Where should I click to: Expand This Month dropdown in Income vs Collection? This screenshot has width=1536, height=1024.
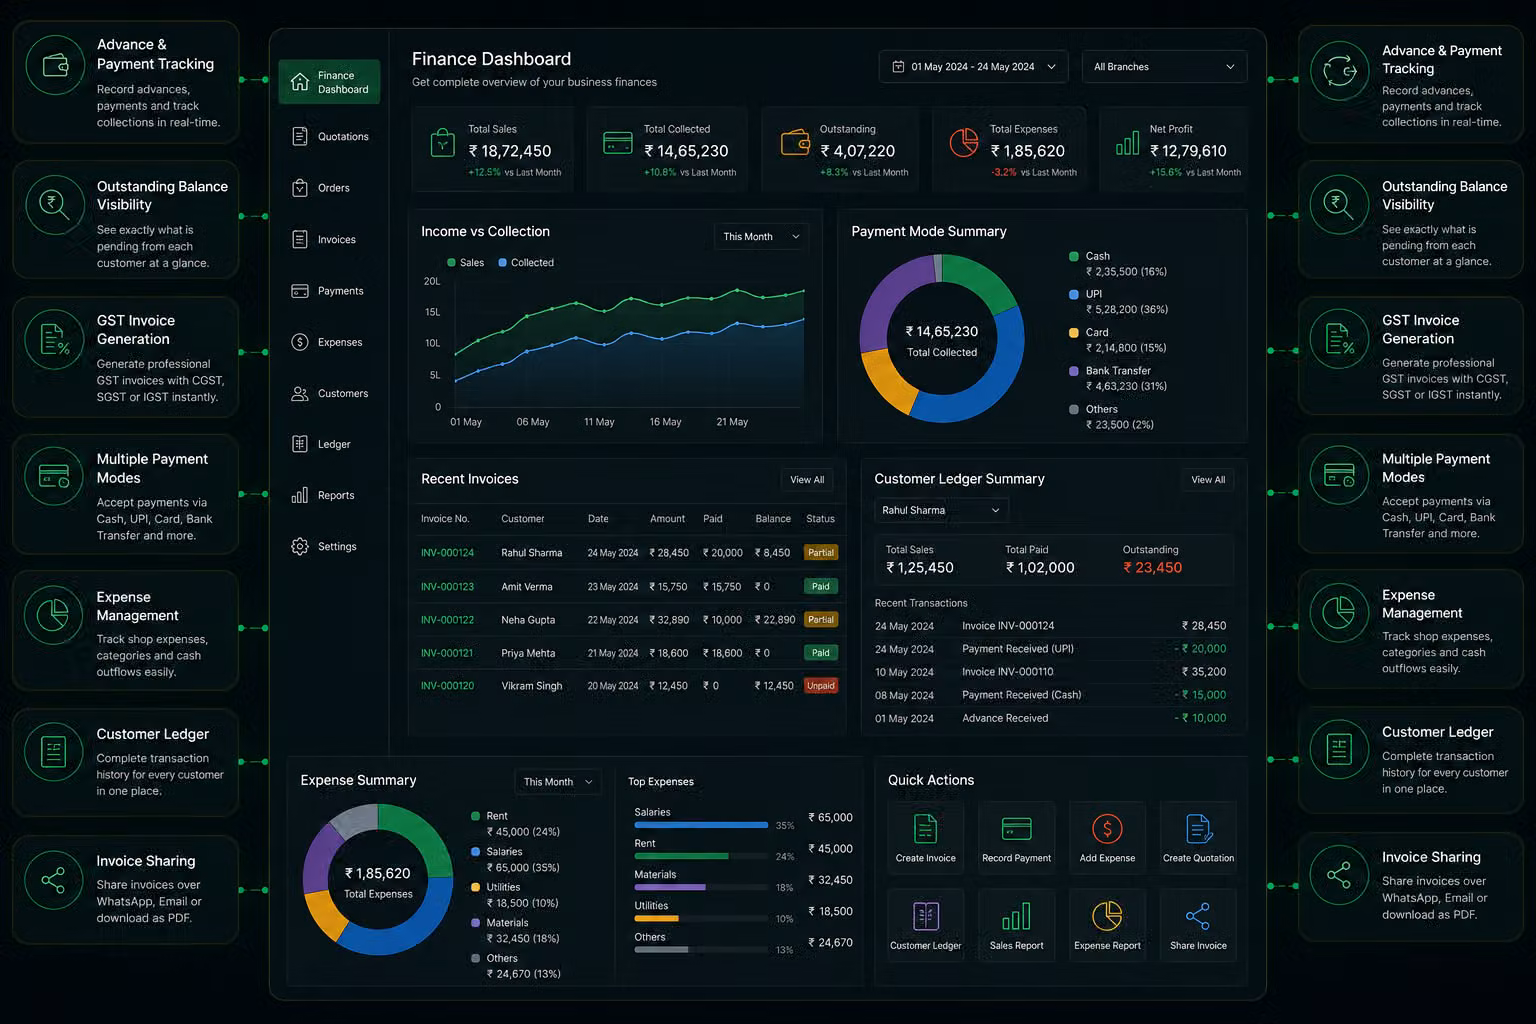(x=761, y=237)
